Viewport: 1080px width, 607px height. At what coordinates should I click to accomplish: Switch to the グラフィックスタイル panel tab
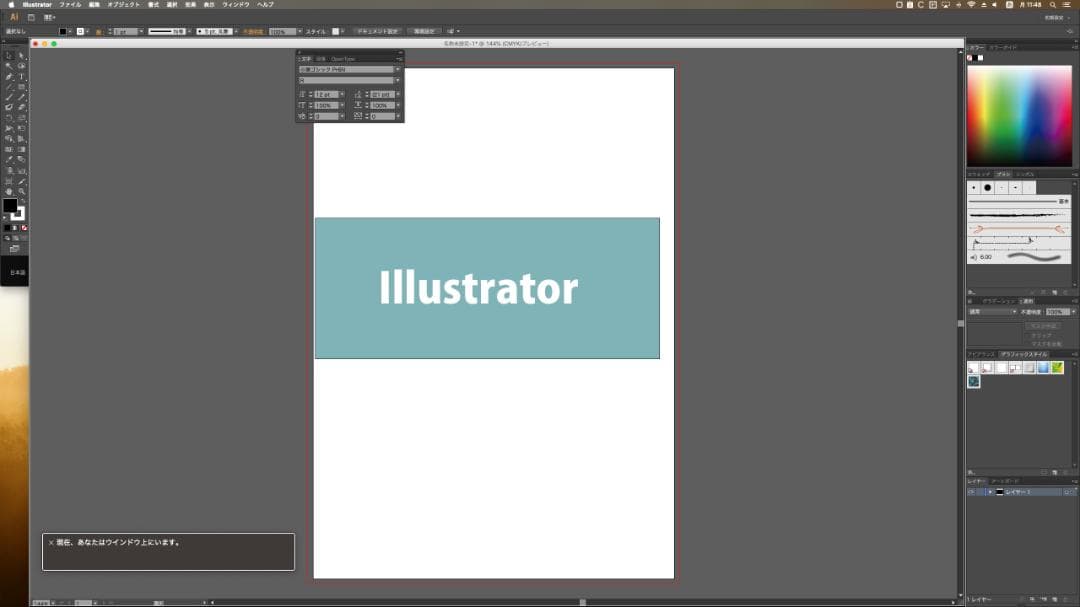[x=1024, y=354]
